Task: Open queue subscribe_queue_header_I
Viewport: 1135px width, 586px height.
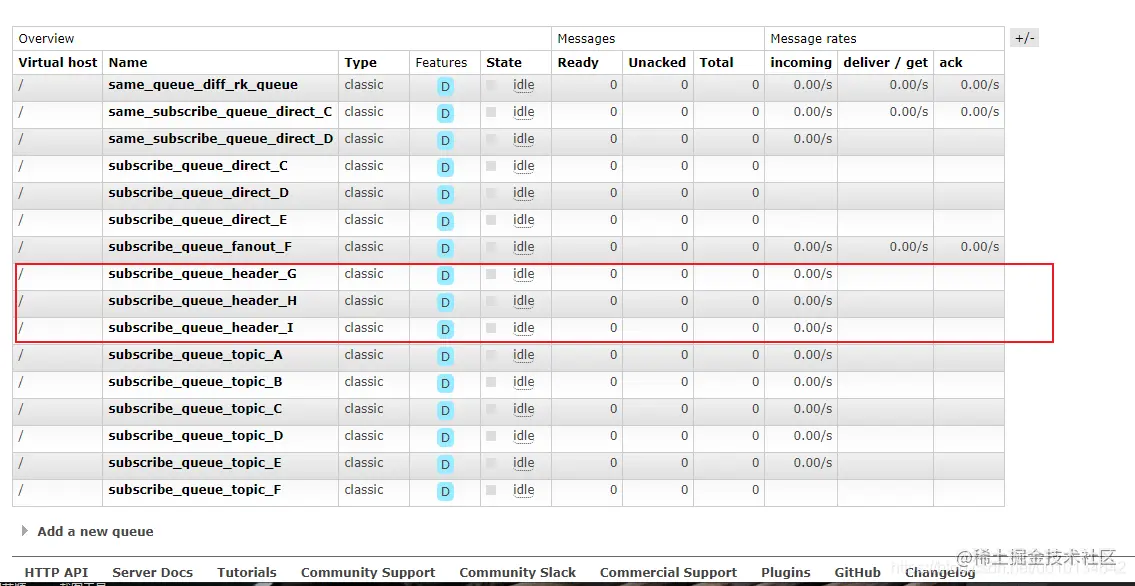Action: click(x=201, y=328)
